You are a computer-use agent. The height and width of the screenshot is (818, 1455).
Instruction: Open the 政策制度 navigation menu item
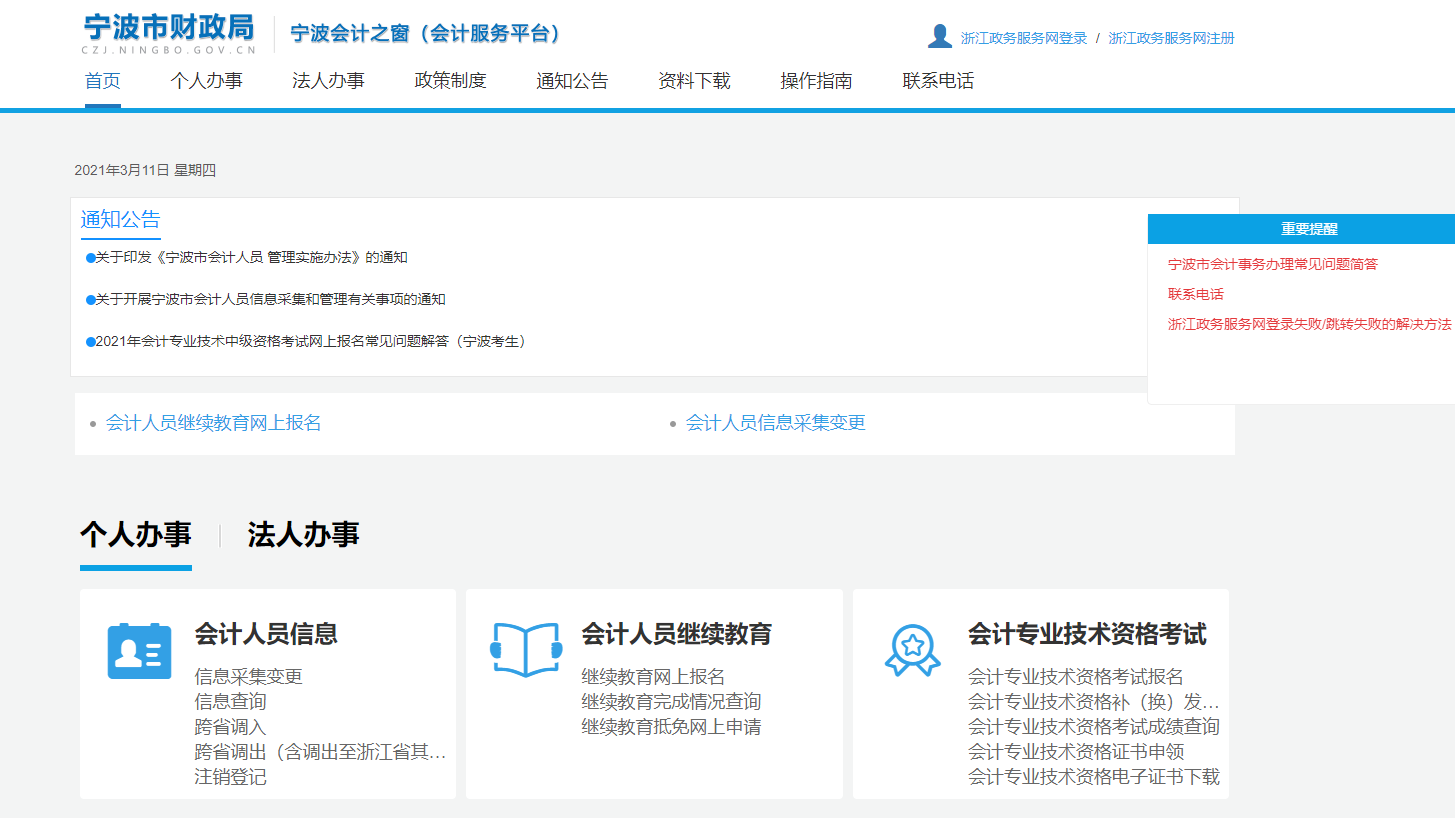coord(450,81)
